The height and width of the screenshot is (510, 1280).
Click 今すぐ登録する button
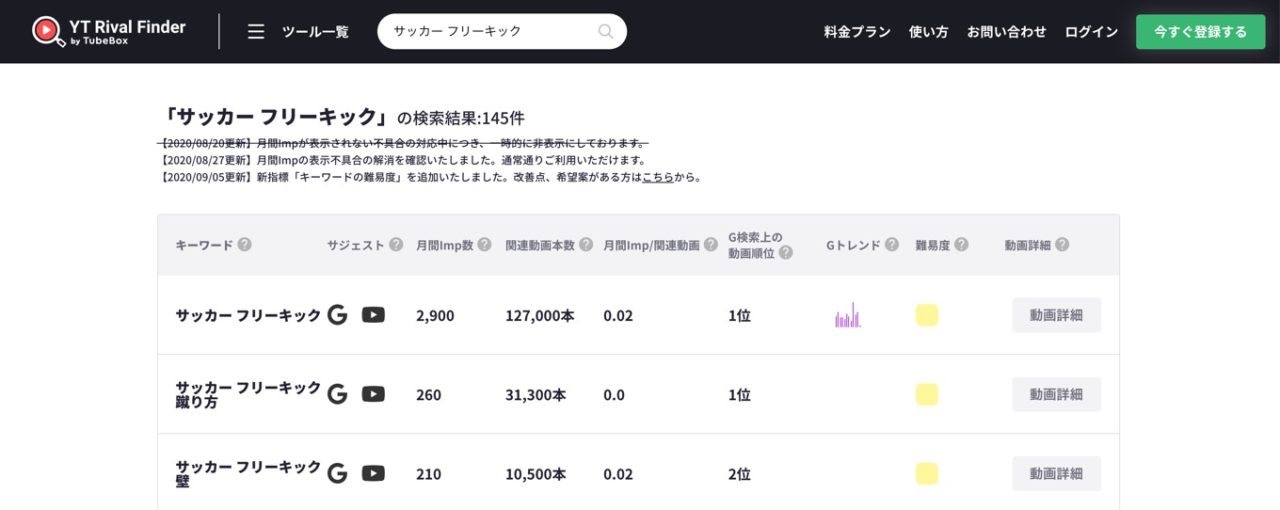[x=1200, y=32]
